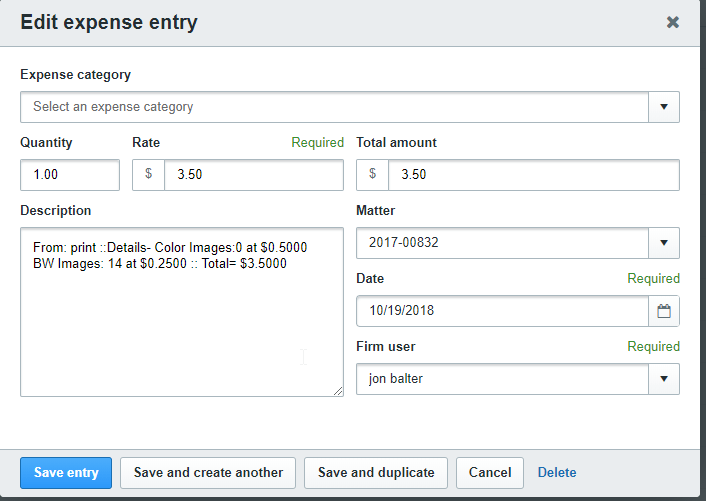
Task: Click Save and create another
Action: pos(208,473)
